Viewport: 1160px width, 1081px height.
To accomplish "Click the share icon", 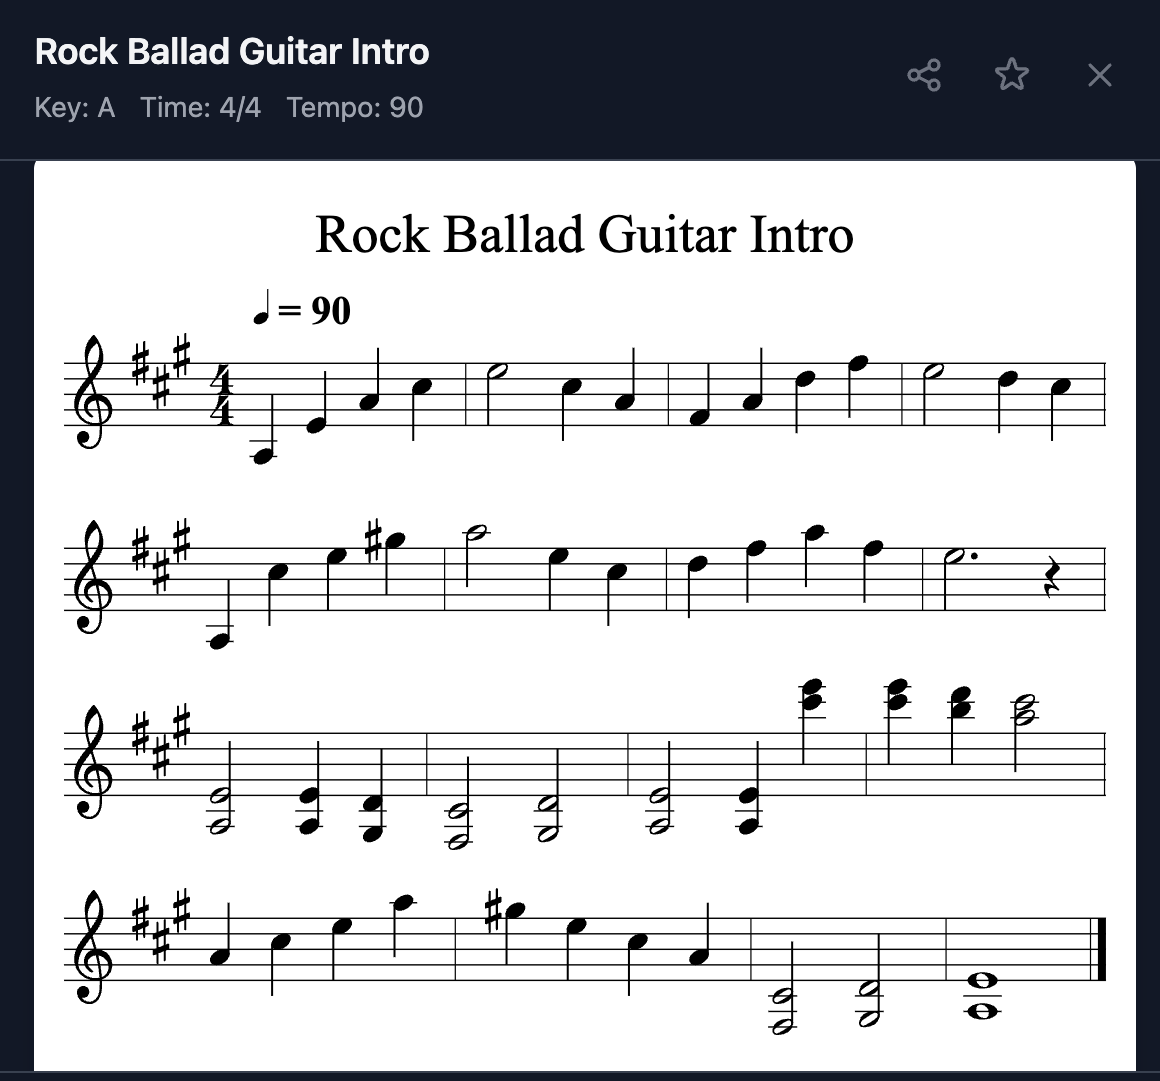I will pos(924,74).
